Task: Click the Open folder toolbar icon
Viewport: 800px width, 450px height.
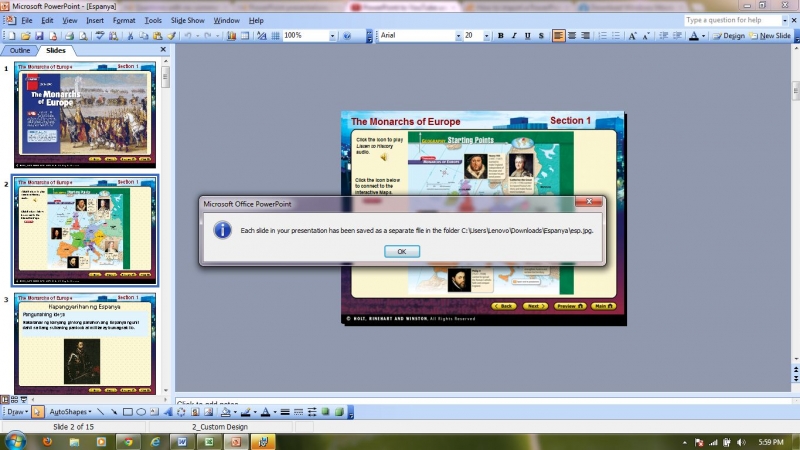Action: (25, 35)
